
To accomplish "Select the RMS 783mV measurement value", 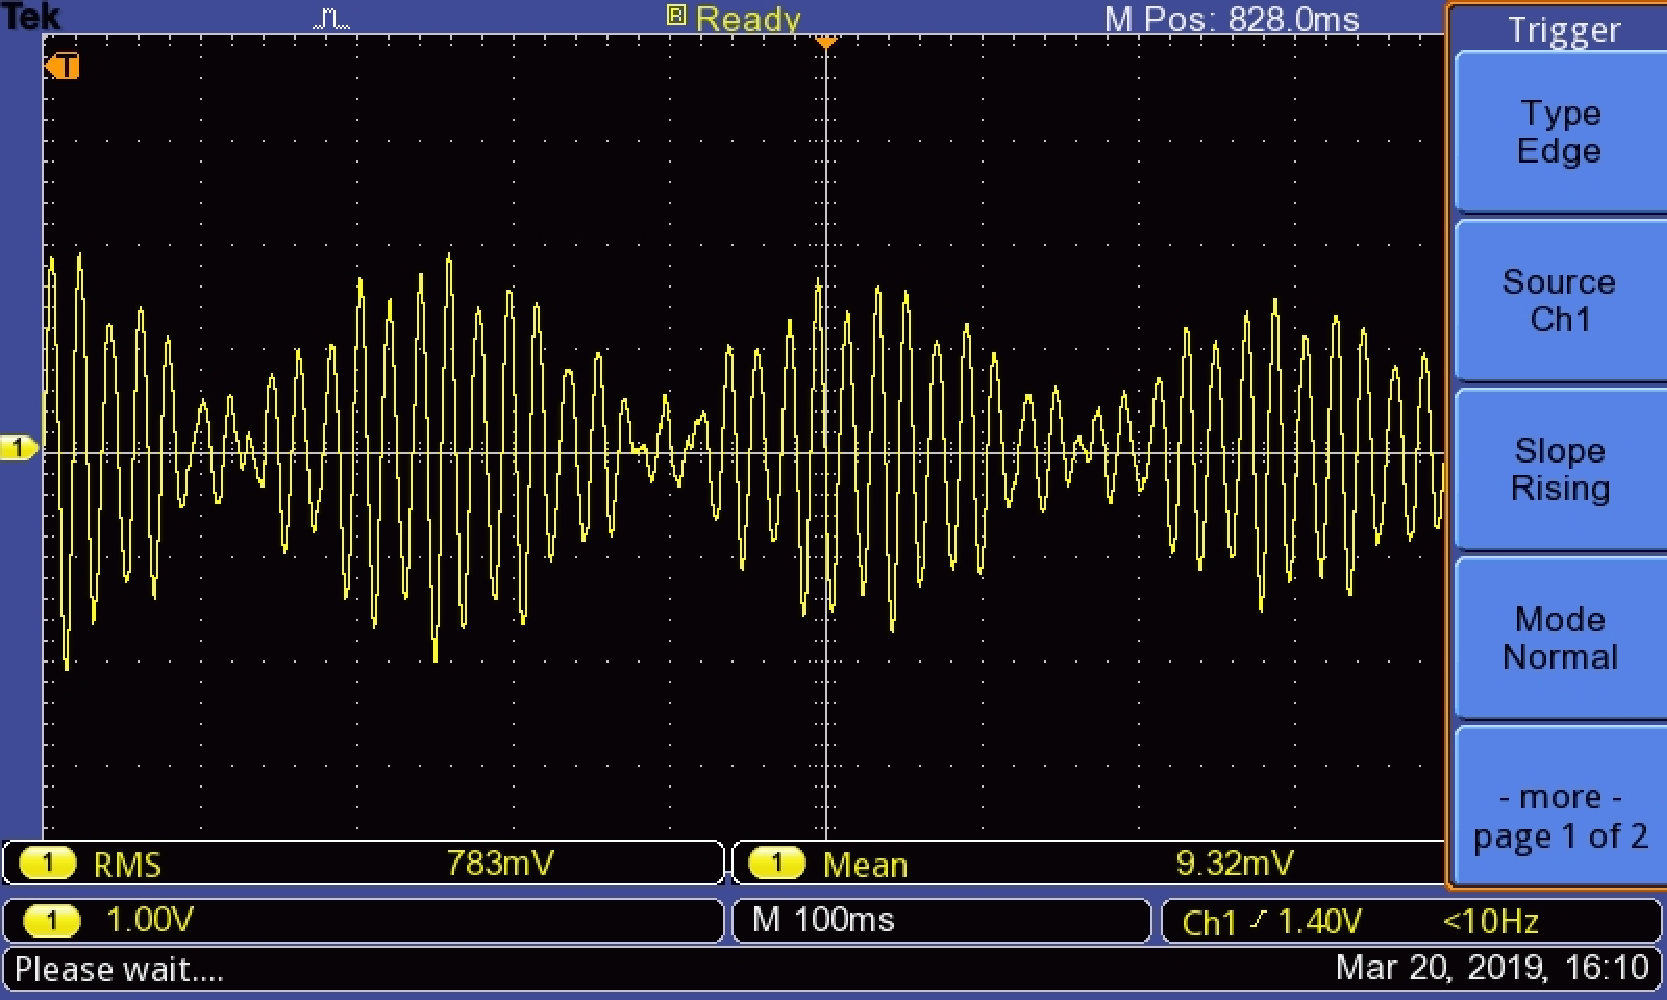I will 499,863.
